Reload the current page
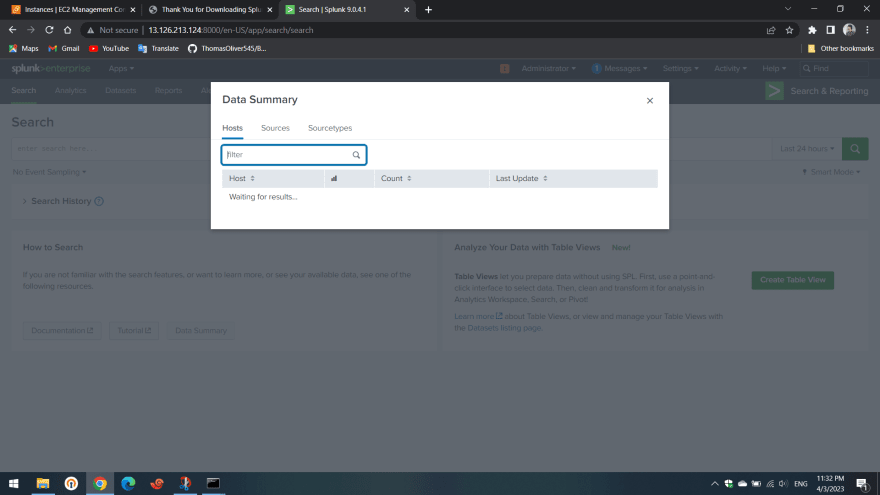 49,30
